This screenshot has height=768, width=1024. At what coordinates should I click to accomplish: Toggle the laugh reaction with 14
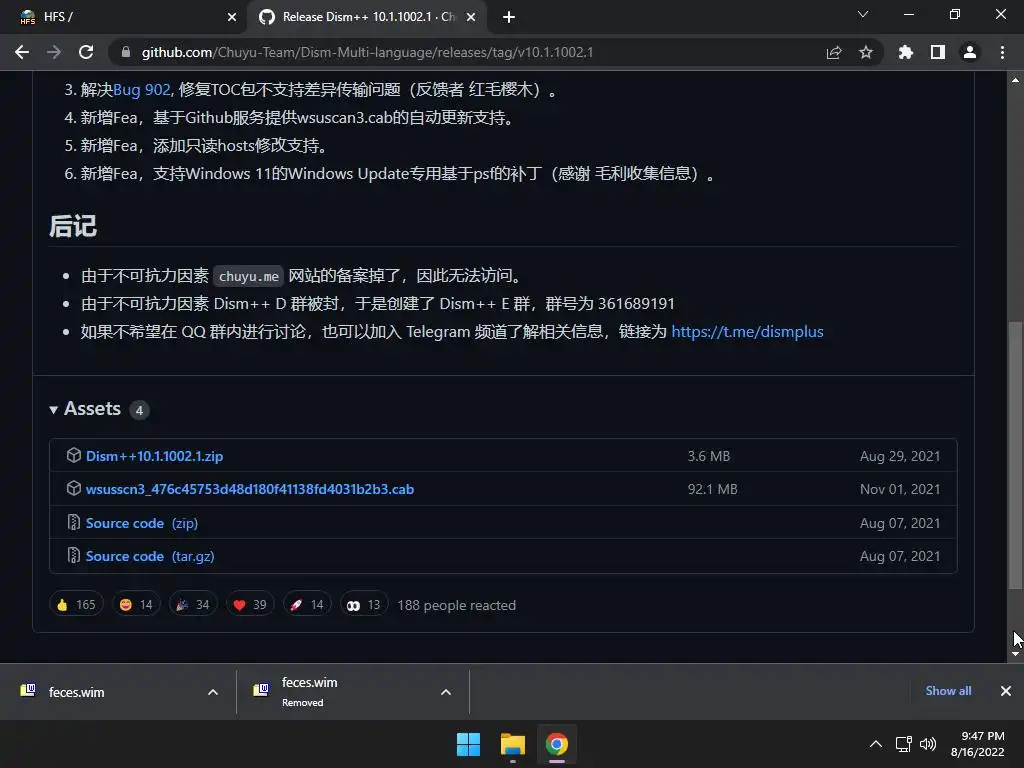click(136, 605)
